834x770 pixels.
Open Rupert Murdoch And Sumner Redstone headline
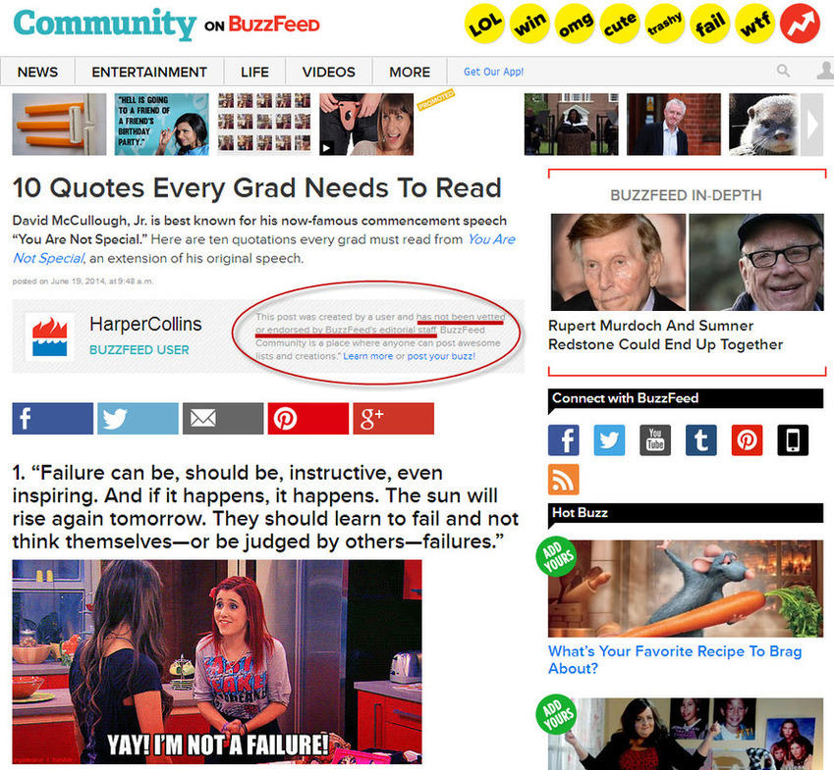[x=665, y=335]
